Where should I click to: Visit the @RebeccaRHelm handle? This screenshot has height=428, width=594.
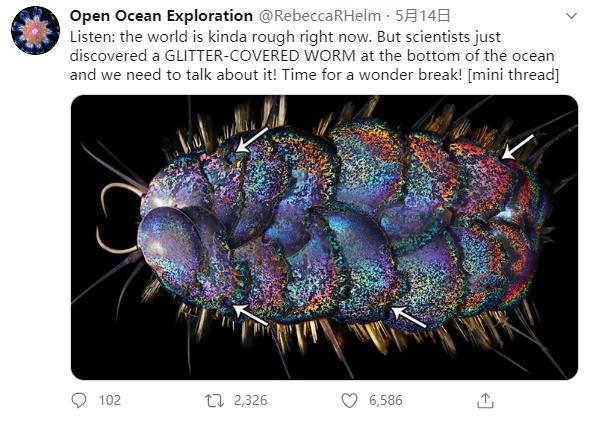coord(320,16)
